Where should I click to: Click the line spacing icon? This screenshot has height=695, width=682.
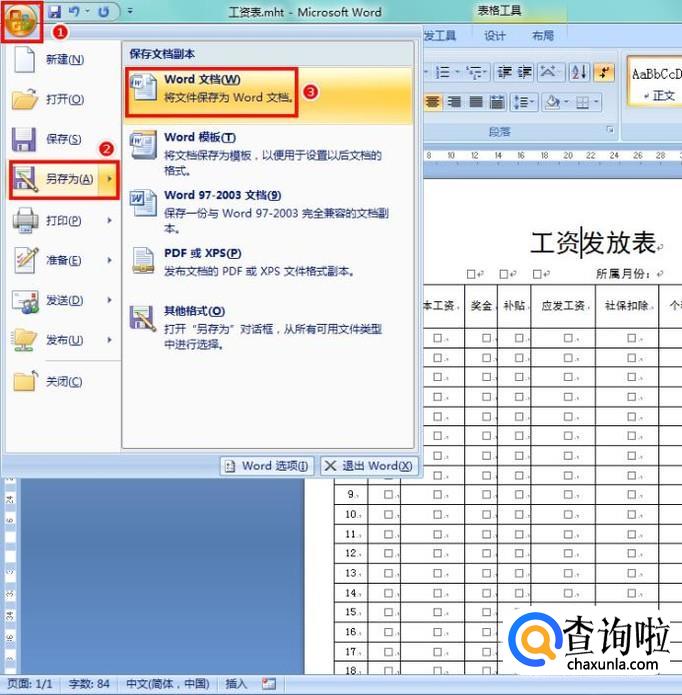coord(519,102)
